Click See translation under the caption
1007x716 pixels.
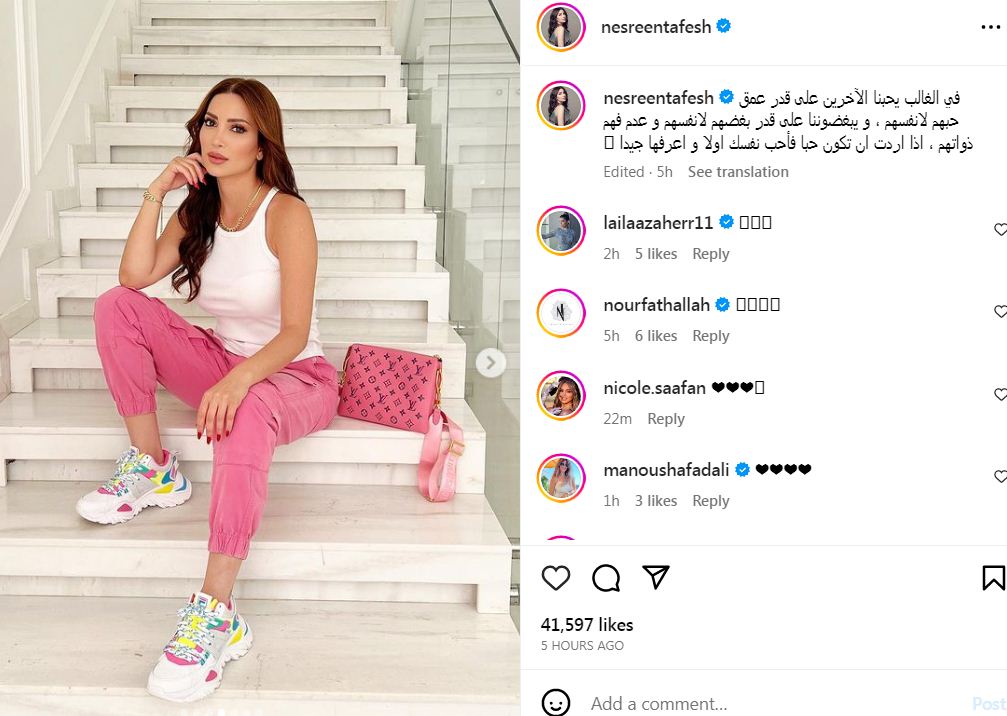(738, 171)
